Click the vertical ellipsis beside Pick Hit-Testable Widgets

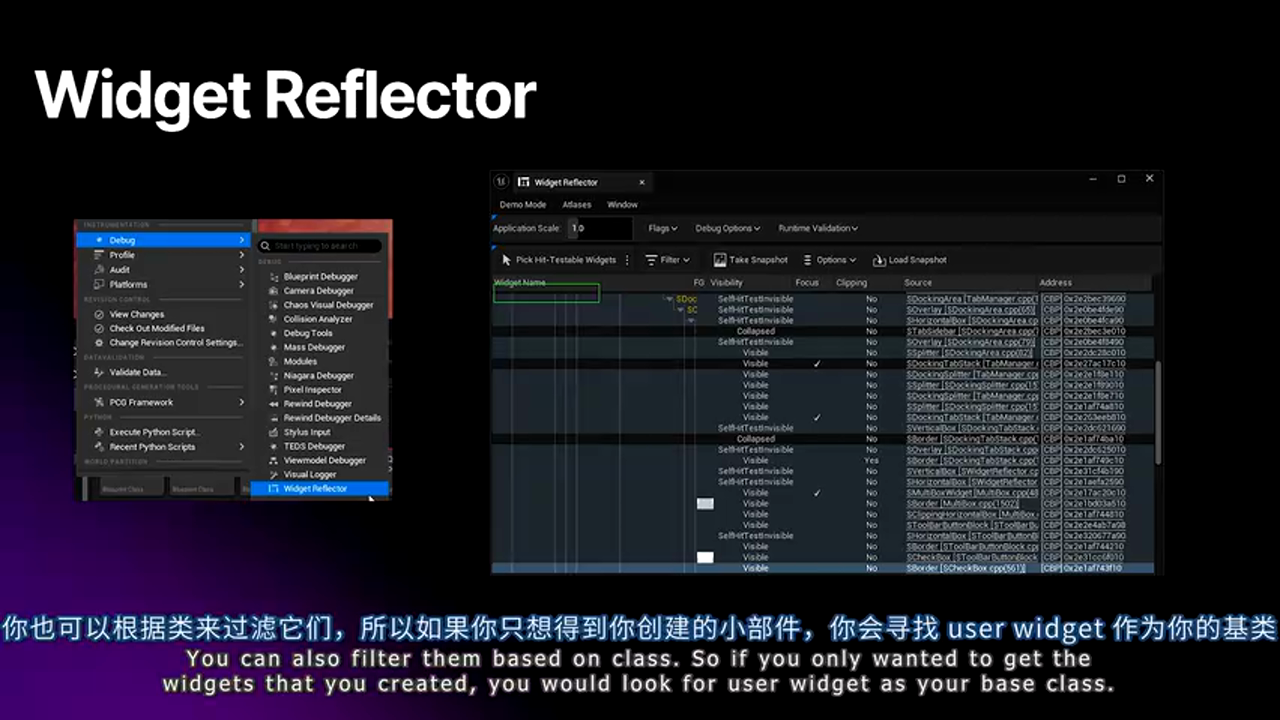click(x=627, y=260)
